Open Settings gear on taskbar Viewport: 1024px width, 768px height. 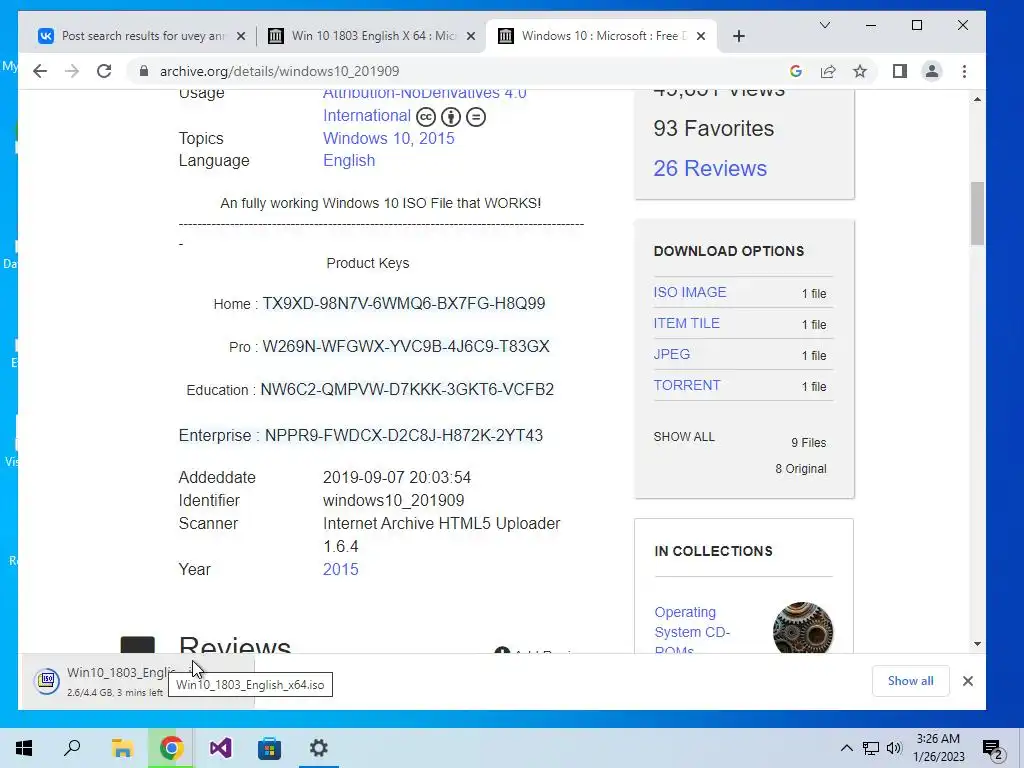(x=319, y=748)
